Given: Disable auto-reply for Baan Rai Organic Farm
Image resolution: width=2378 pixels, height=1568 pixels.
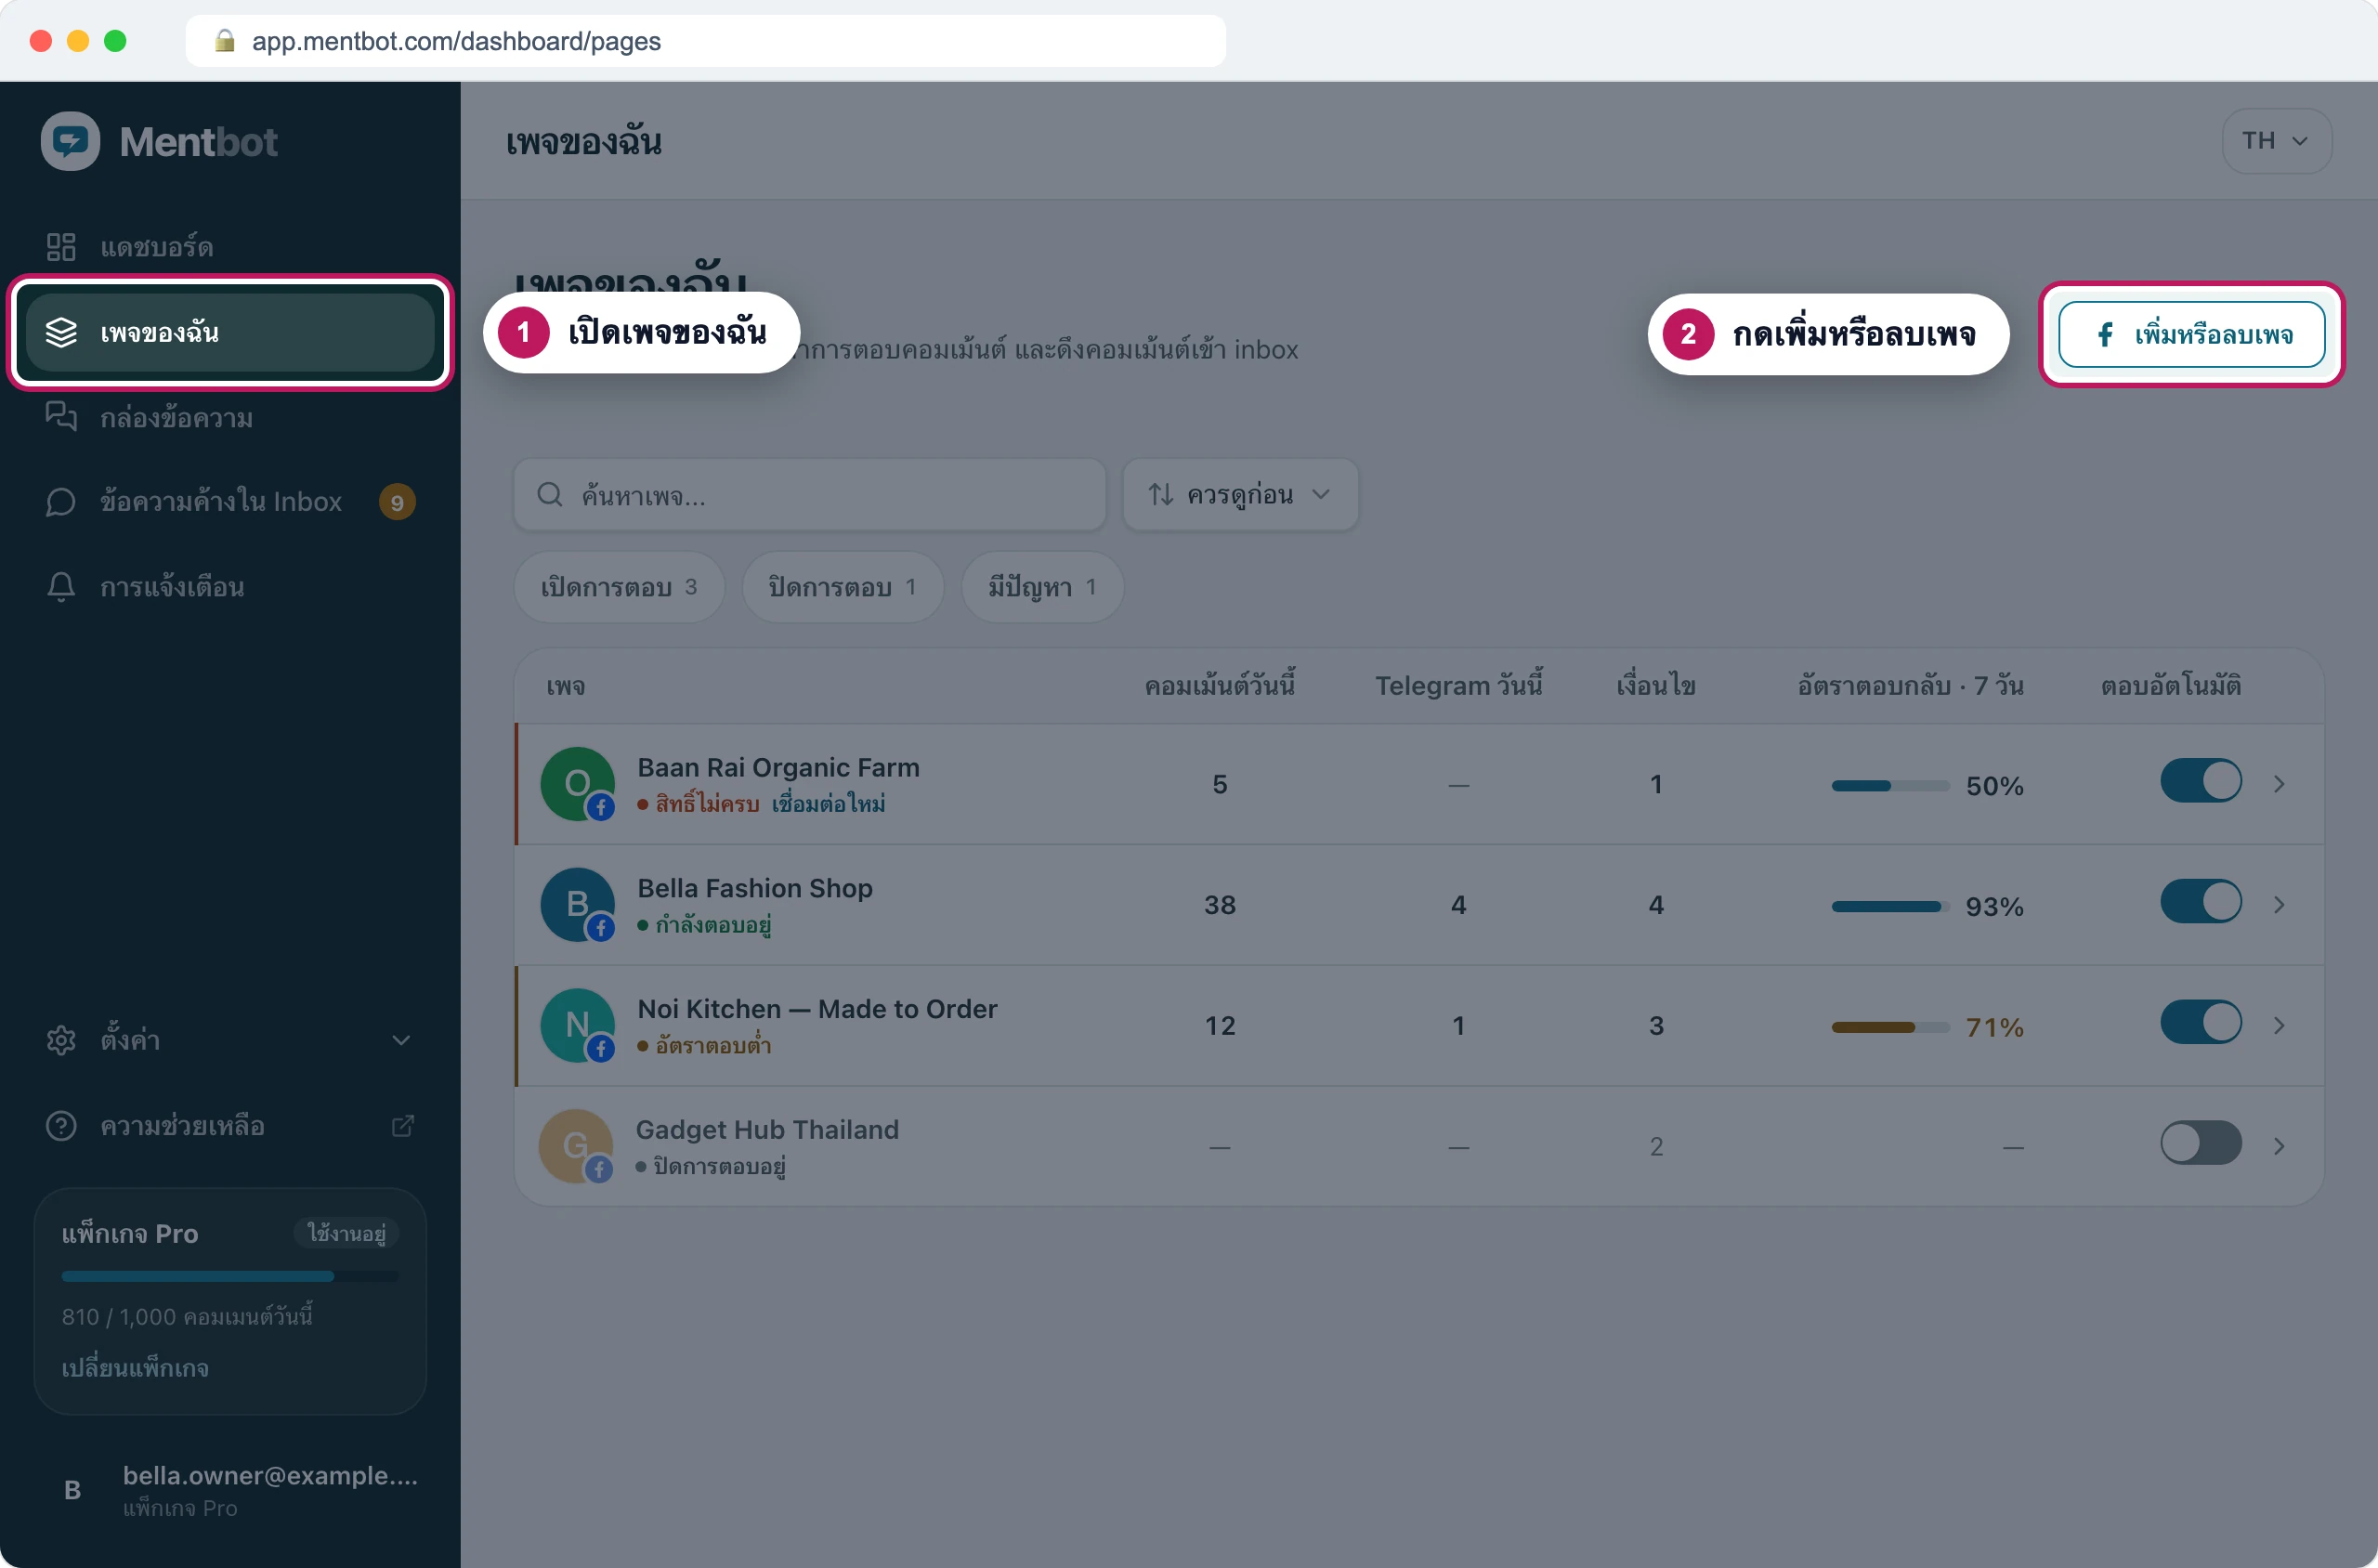Looking at the screenshot, I should pos(2200,781).
